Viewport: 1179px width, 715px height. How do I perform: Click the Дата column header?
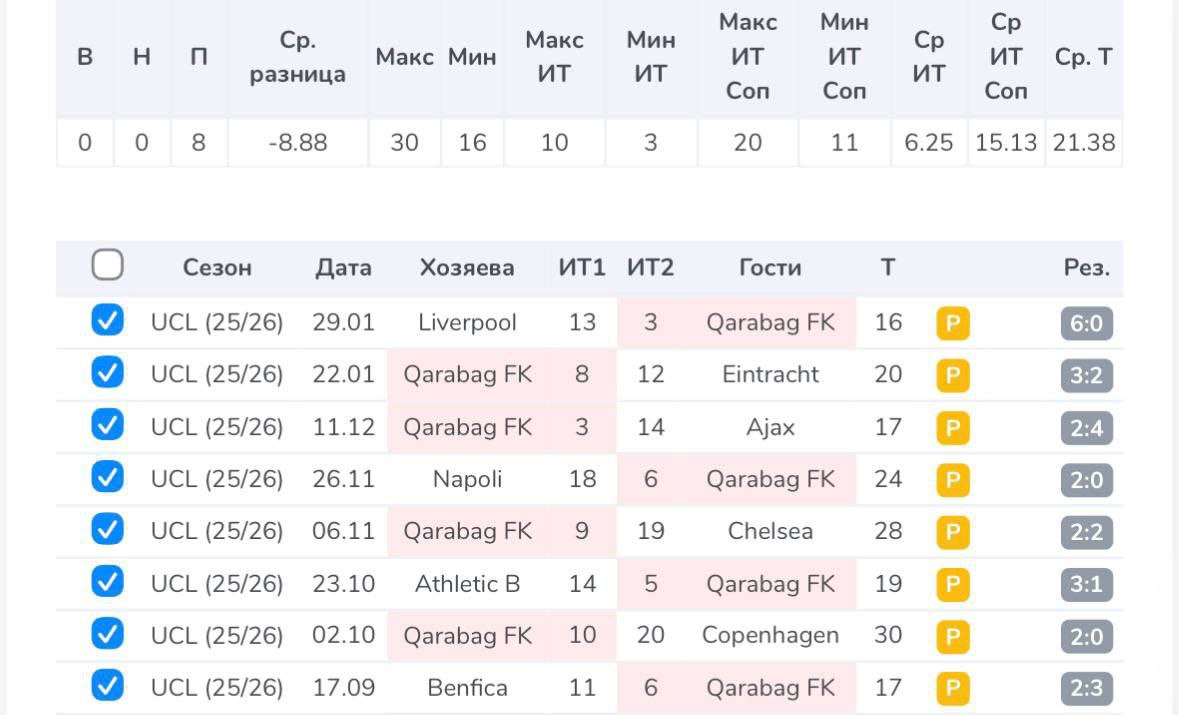343,268
